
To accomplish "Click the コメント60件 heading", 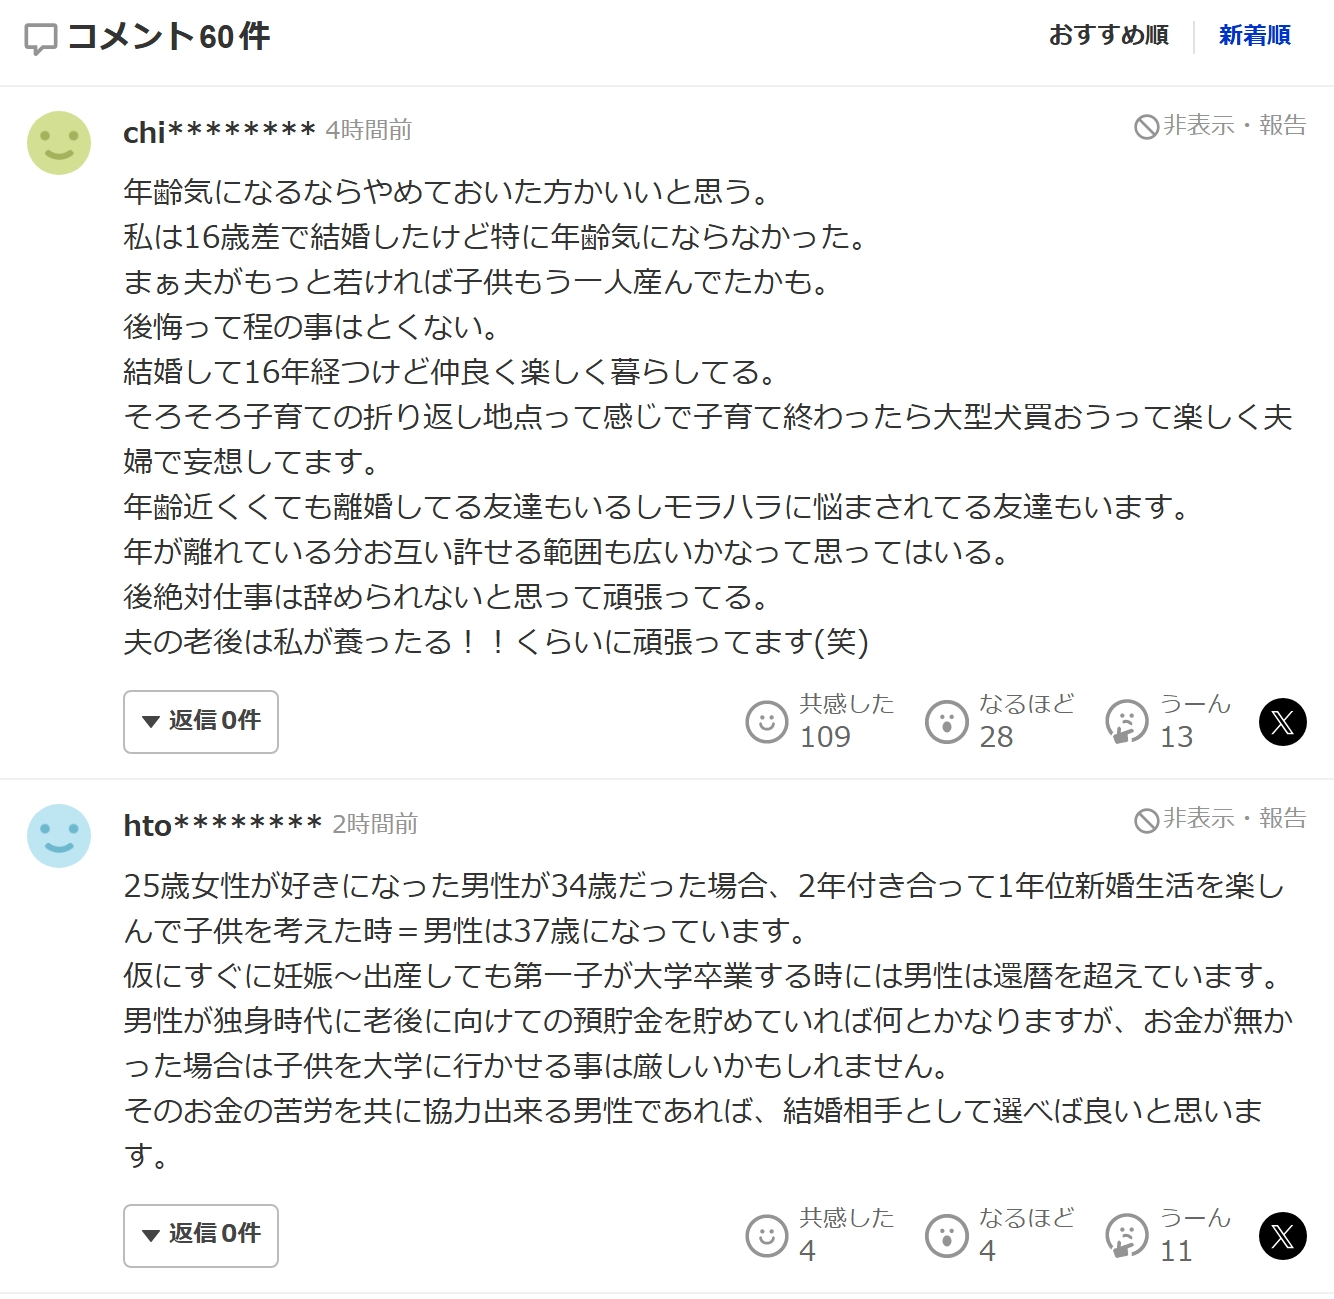I will [168, 37].
